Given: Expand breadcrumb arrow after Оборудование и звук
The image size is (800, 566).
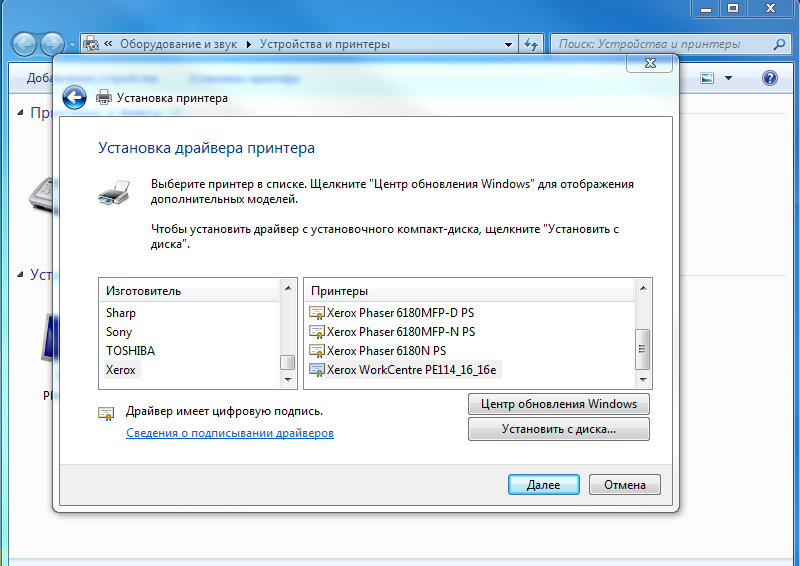Looking at the screenshot, I should pyautogui.click(x=248, y=44).
